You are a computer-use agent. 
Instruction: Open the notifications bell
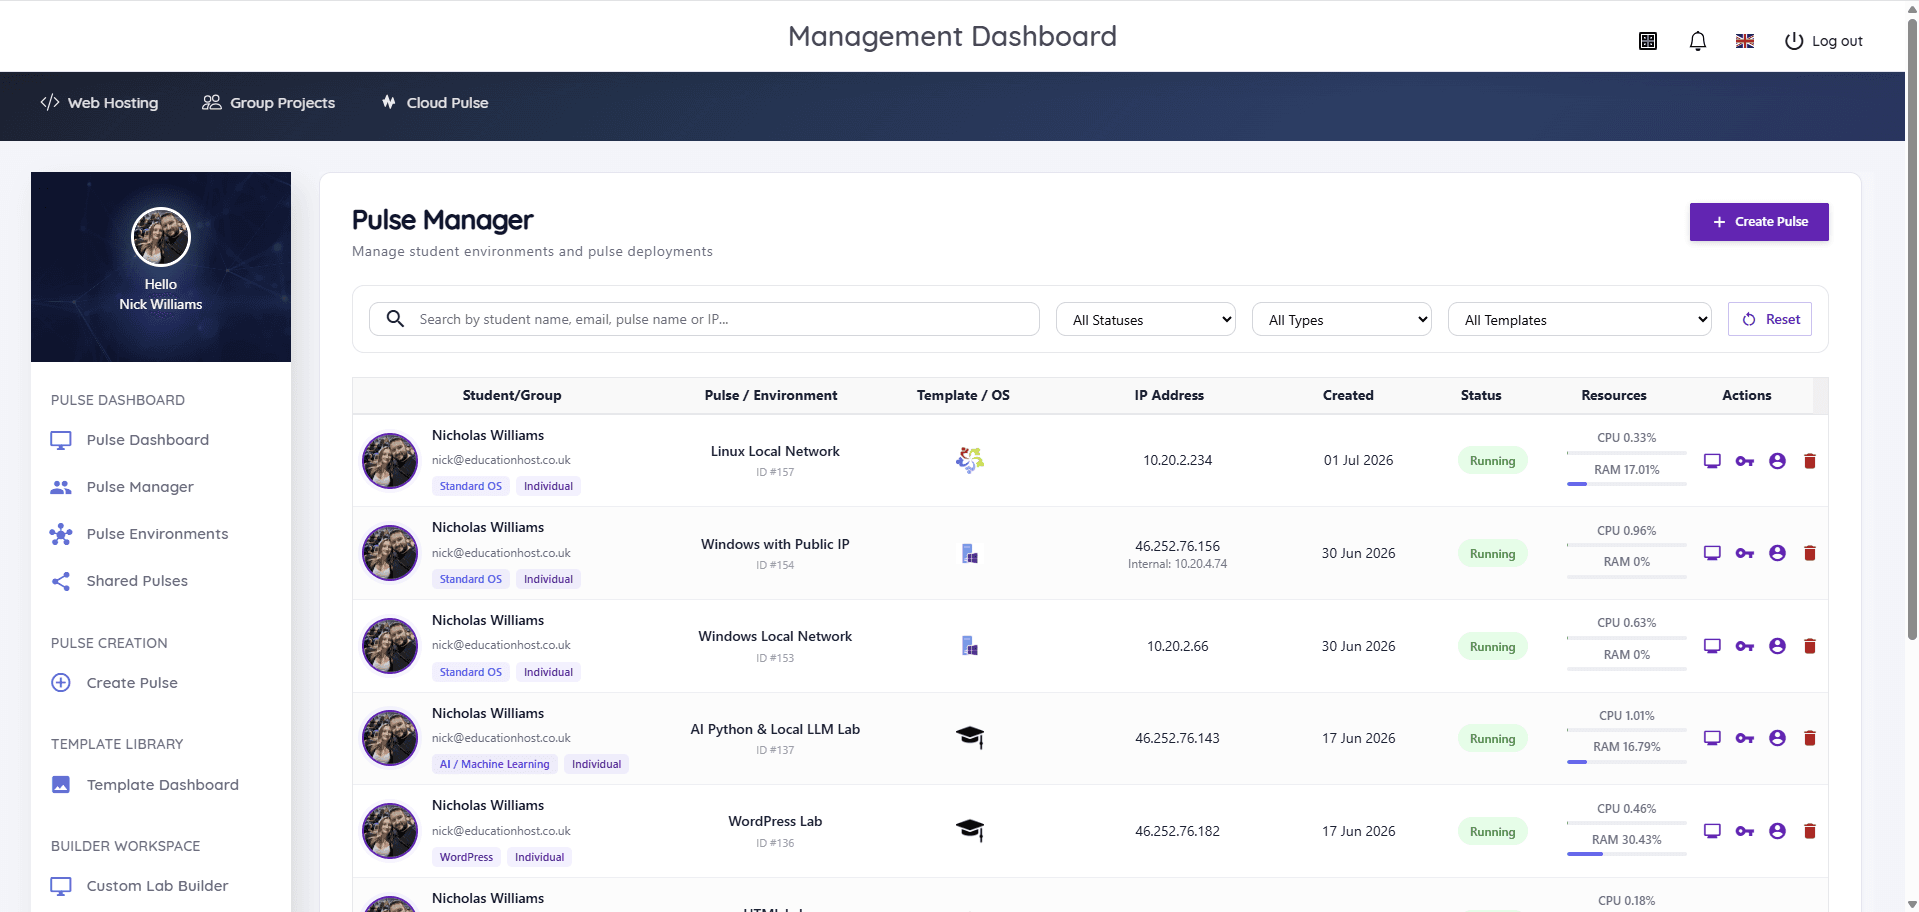click(x=1697, y=41)
